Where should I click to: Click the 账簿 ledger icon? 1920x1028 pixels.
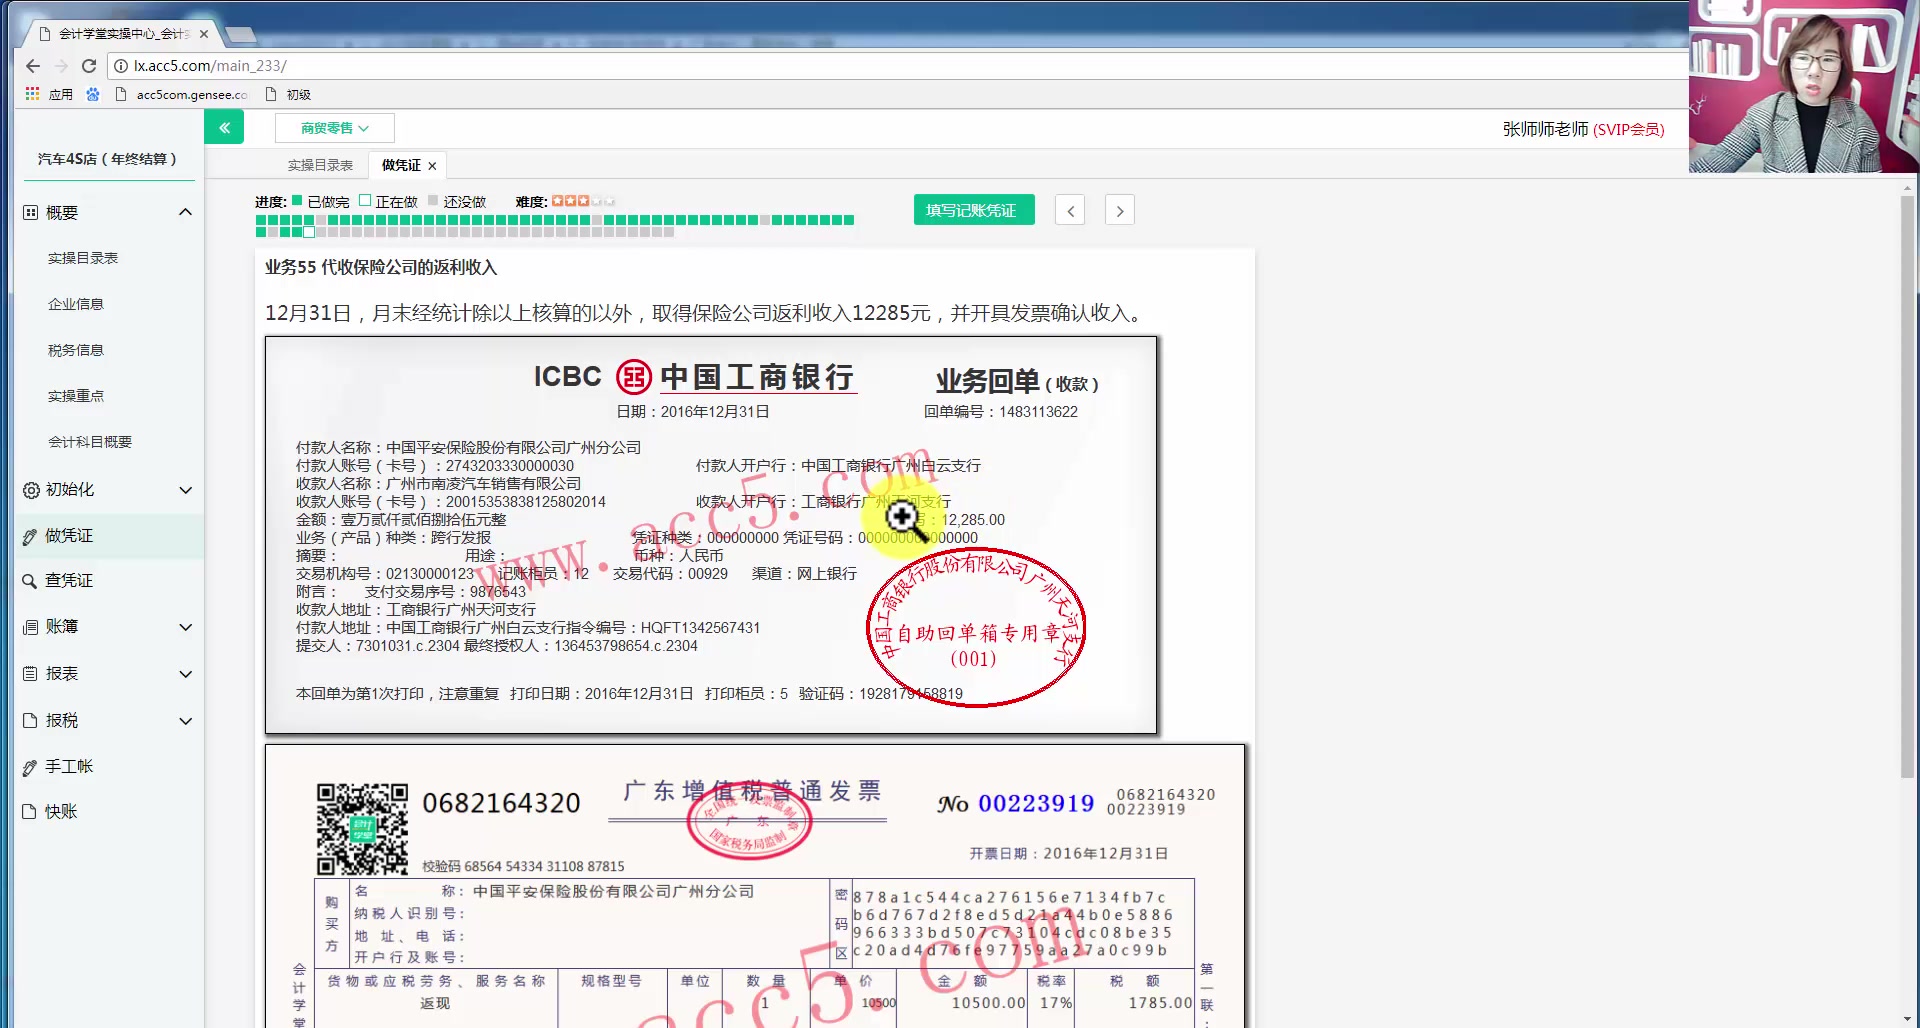[x=31, y=627]
